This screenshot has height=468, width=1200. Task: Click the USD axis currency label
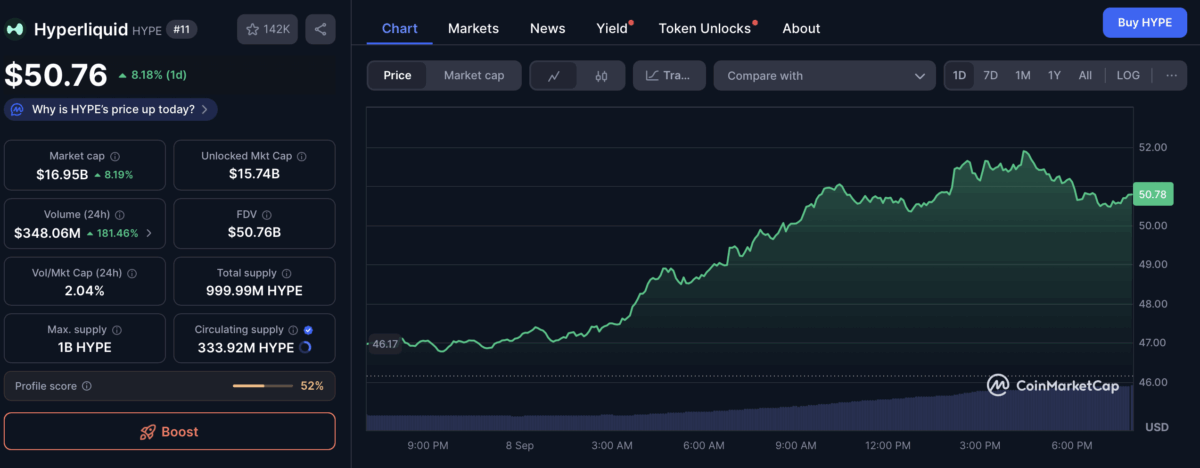coord(1156,427)
